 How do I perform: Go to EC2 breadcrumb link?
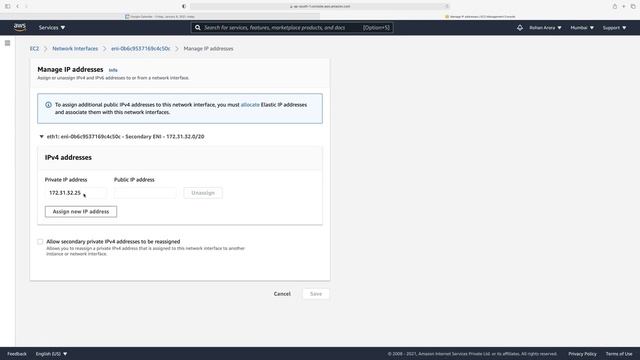pos(34,49)
